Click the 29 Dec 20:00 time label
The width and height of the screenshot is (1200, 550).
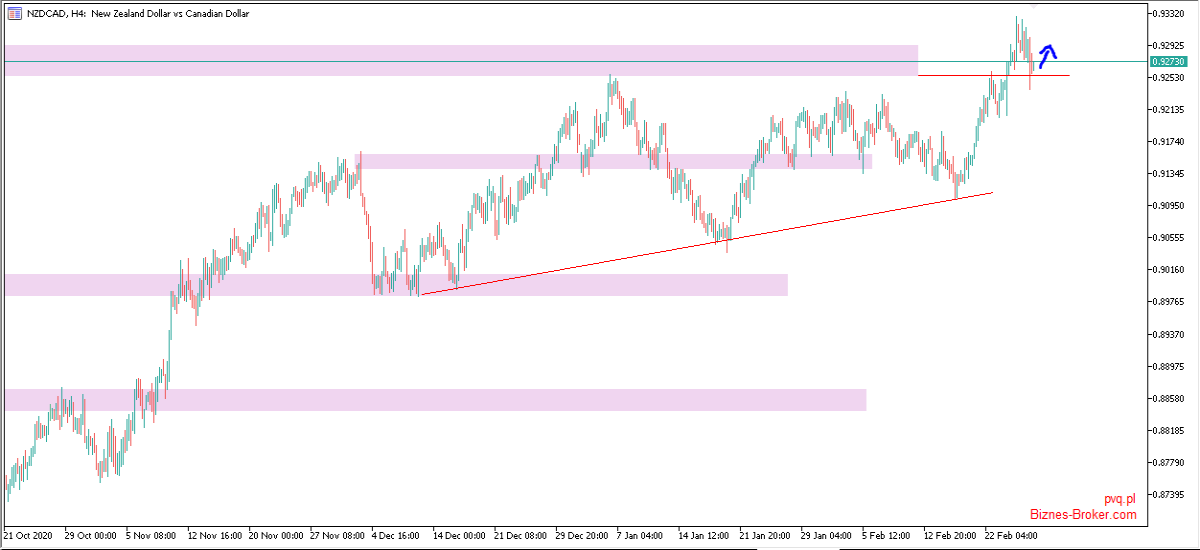click(x=583, y=535)
